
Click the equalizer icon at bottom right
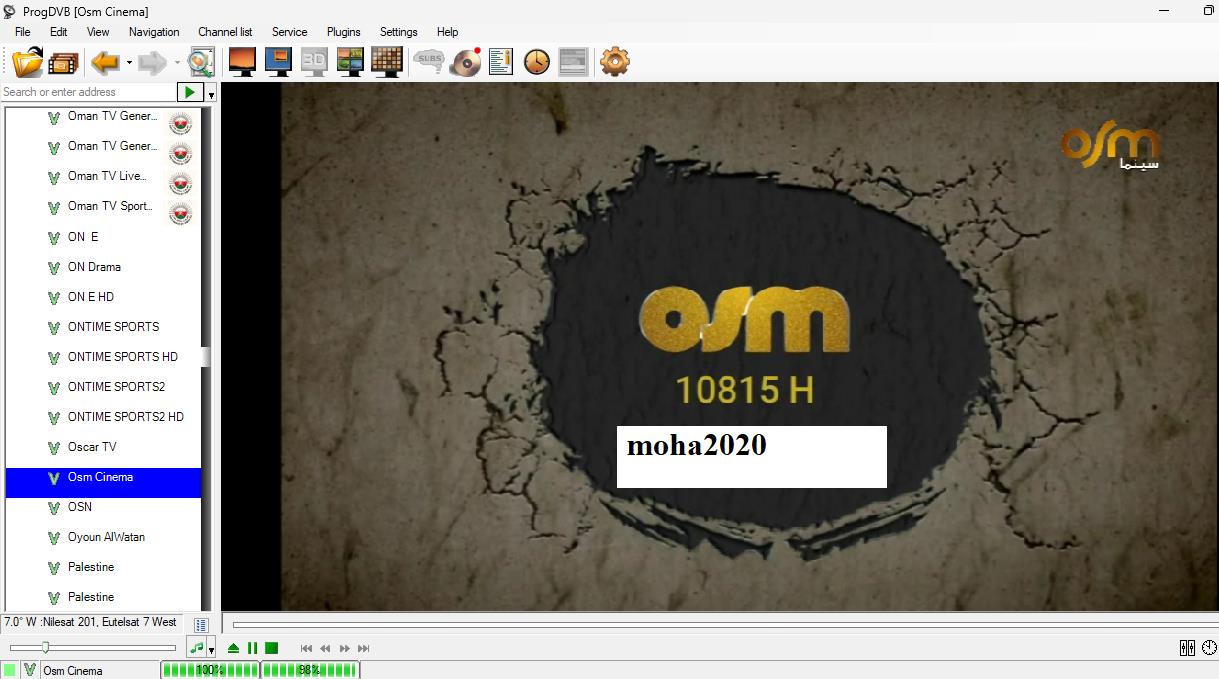click(1187, 648)
